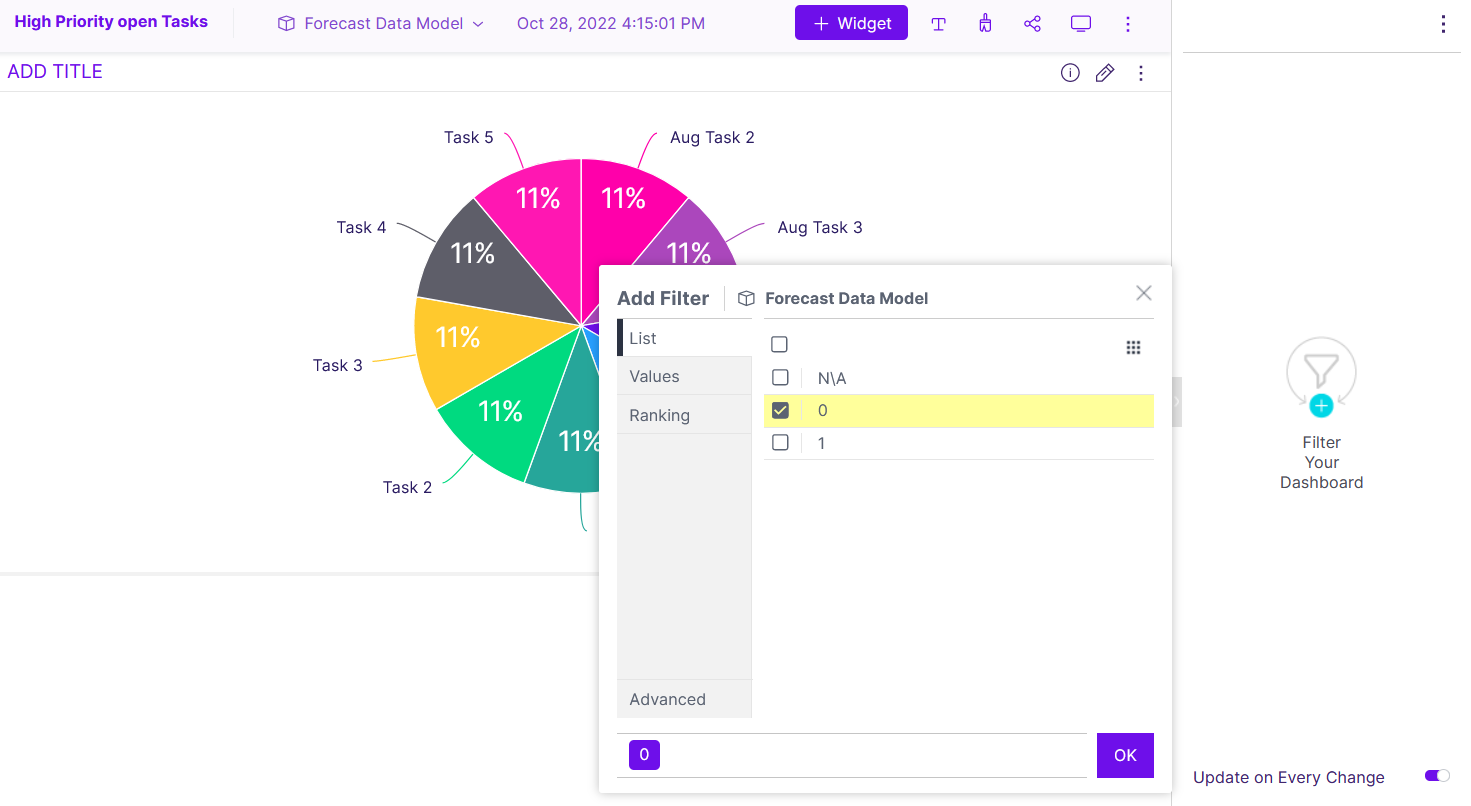Open TV display mode from the toolbar
Viewport: 1471px width, 806px height.
click(x=1080, y=23)
